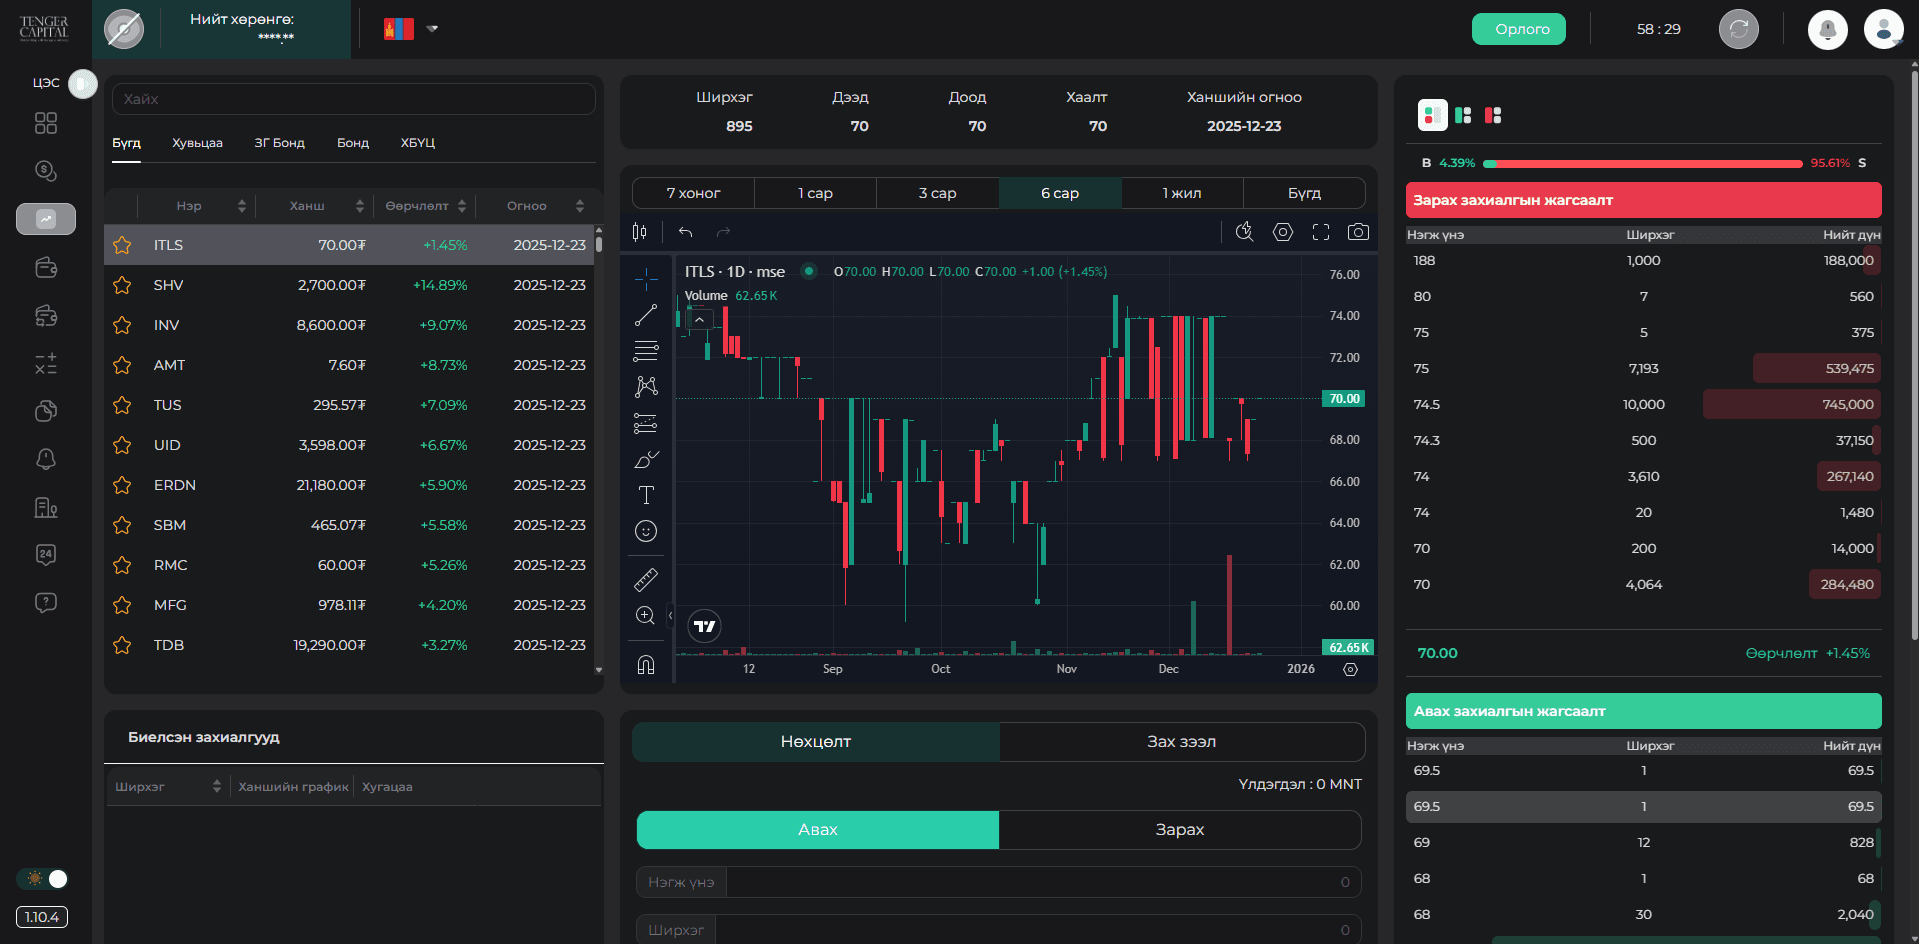1919x944 pixels.
Task: Star ITLS as a favorite
Action: [122, 245]
